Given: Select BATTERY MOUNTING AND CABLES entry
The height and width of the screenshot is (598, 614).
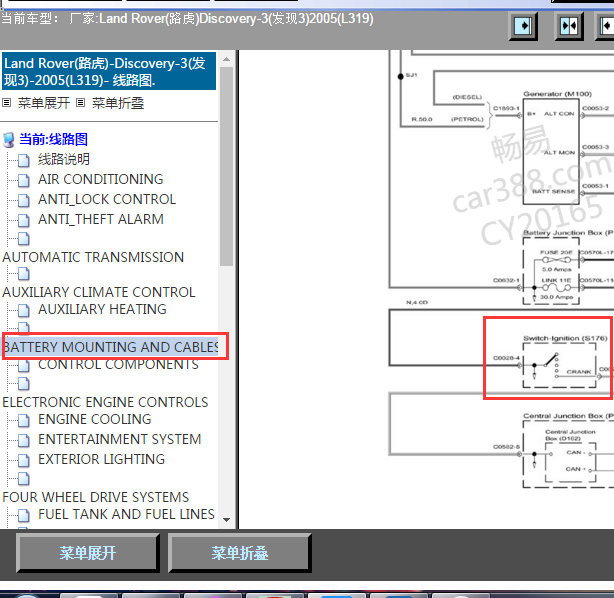Looking at the screenshot, I should click(x=110, y=347).
